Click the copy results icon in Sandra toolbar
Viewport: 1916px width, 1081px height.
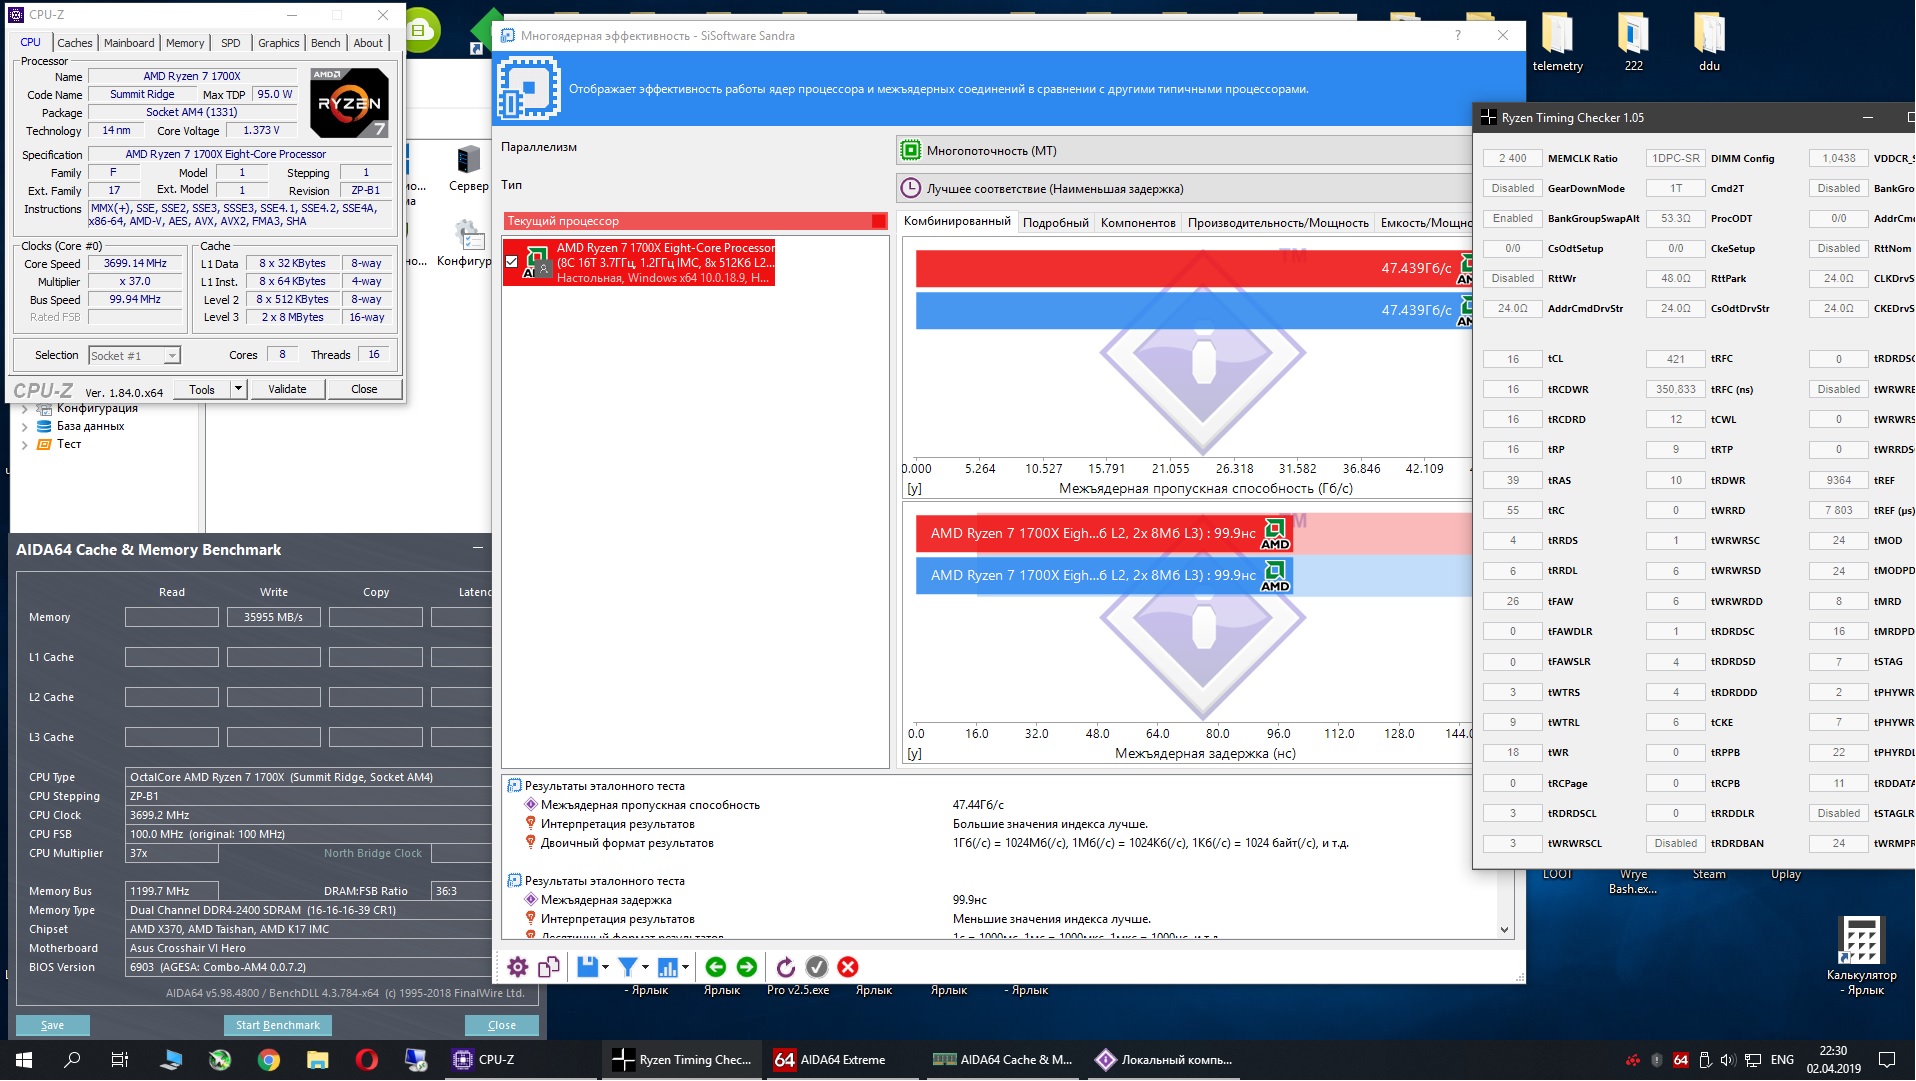coord(548,967)
